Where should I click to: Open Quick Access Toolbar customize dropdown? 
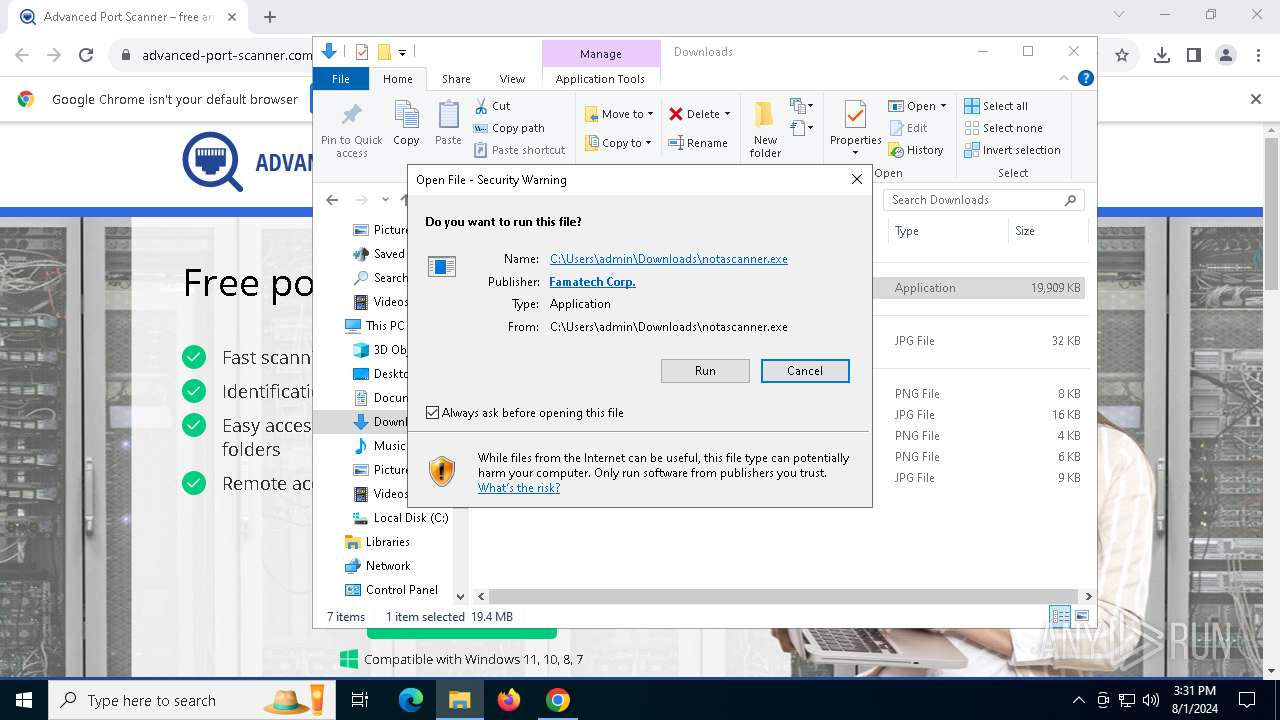pos(402,52)
